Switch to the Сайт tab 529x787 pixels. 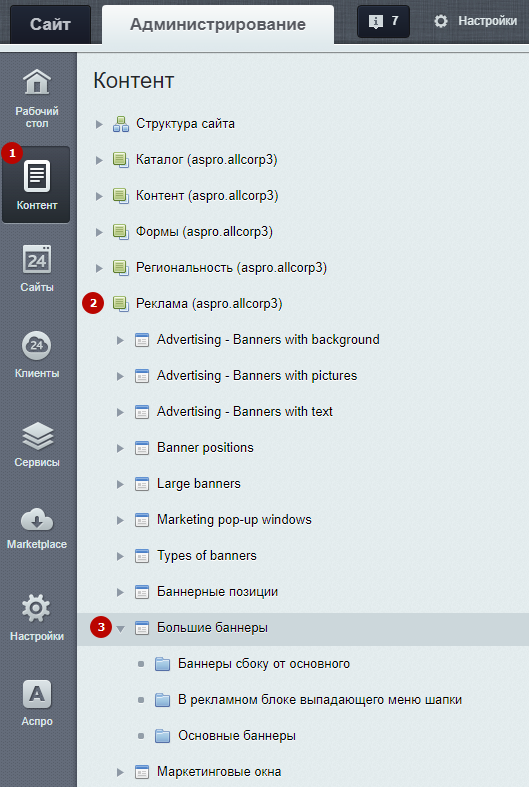point(50,24)
